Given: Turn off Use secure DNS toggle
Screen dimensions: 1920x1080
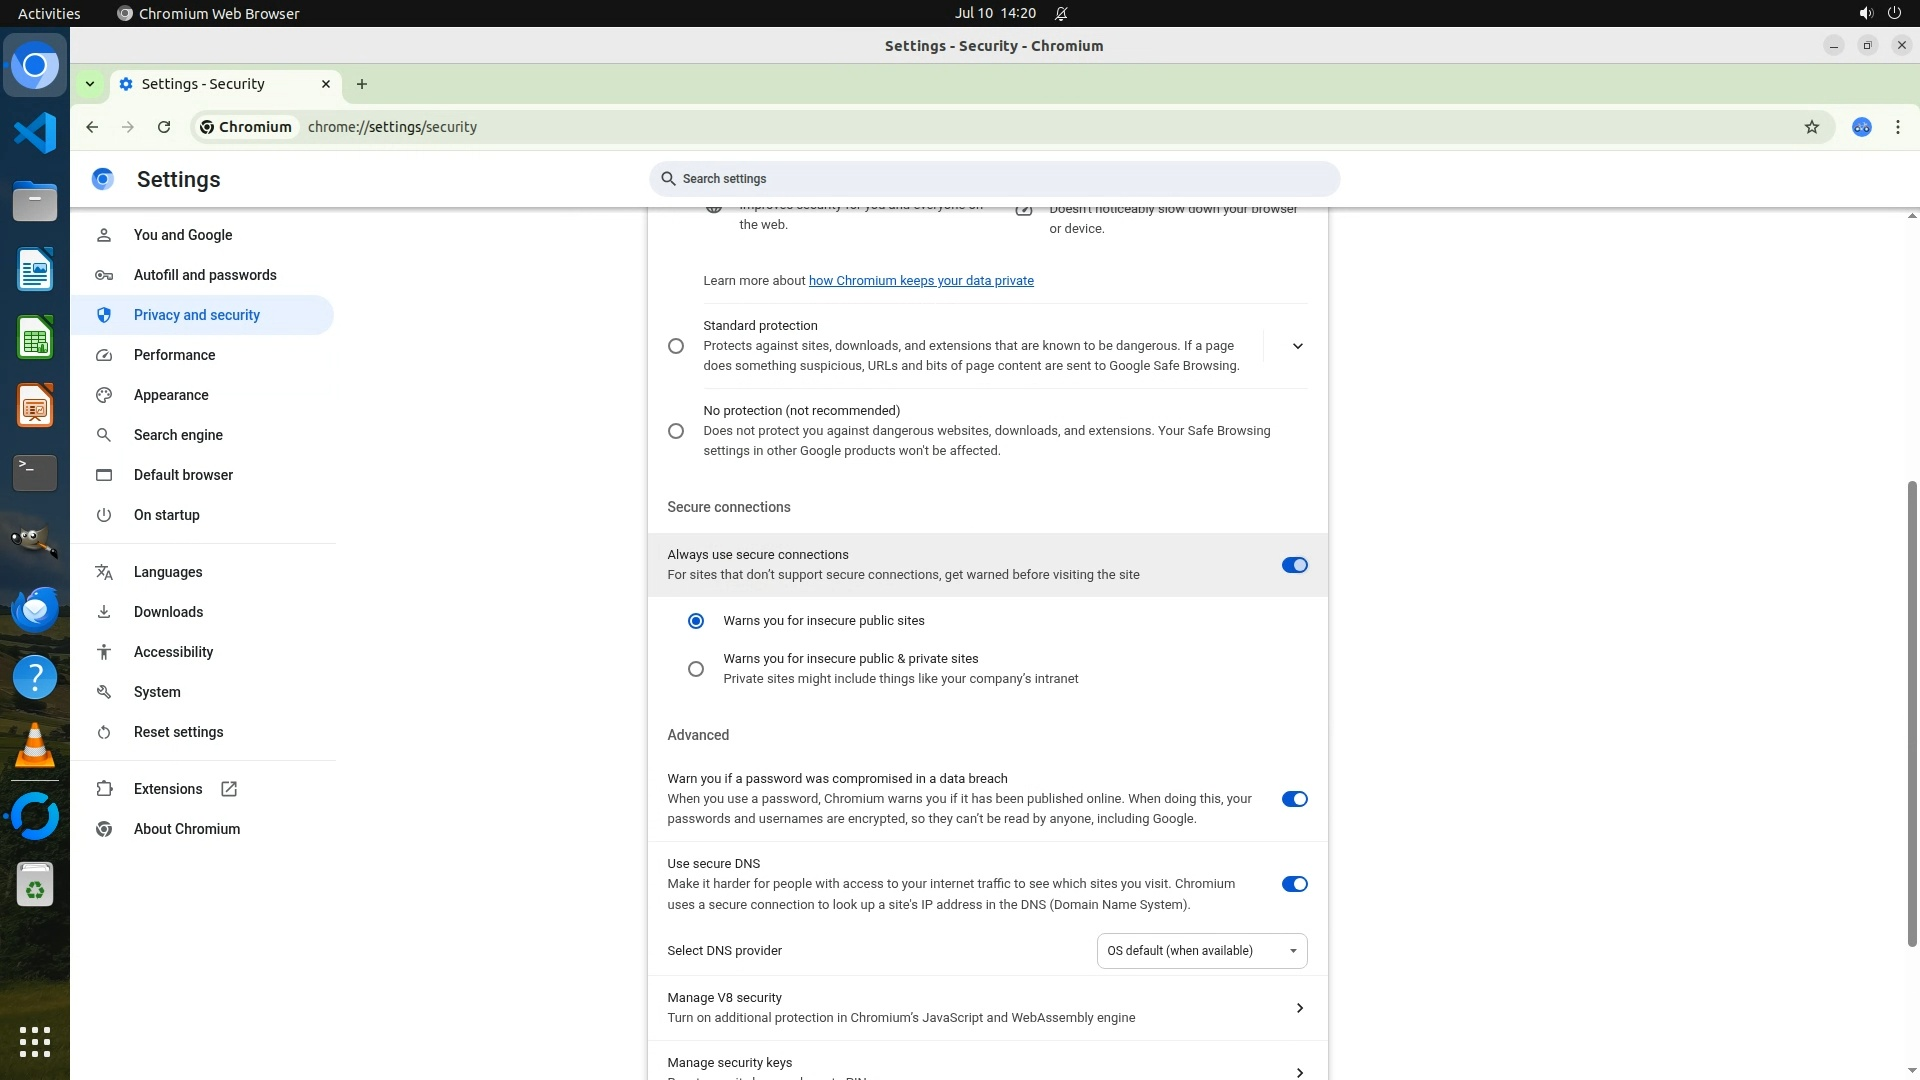Looking at the screenshot, I should [x=1294, y=884].
